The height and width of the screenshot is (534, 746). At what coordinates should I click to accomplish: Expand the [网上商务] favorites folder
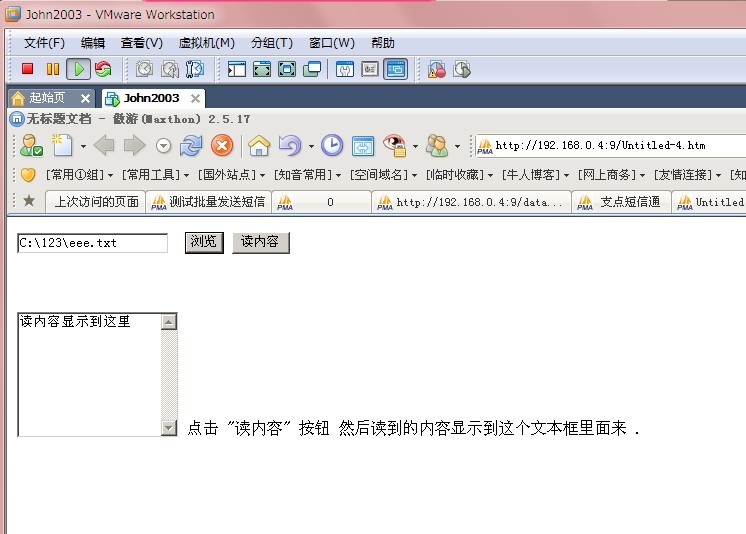click(611, 175)
